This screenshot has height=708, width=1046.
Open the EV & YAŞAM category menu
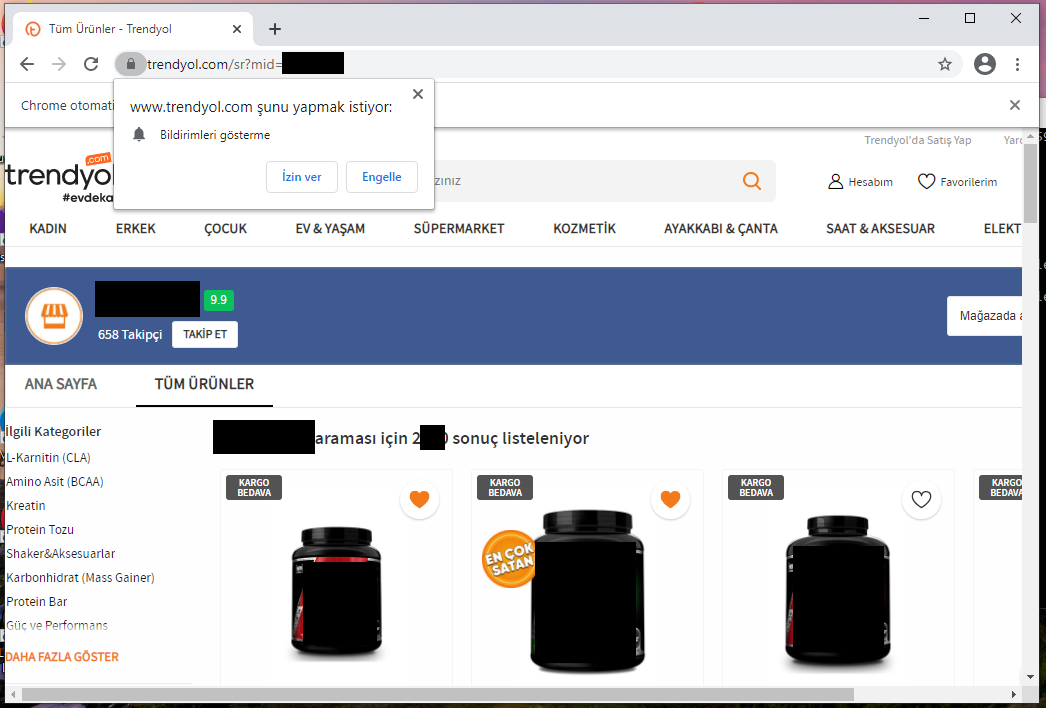[330, 228]
